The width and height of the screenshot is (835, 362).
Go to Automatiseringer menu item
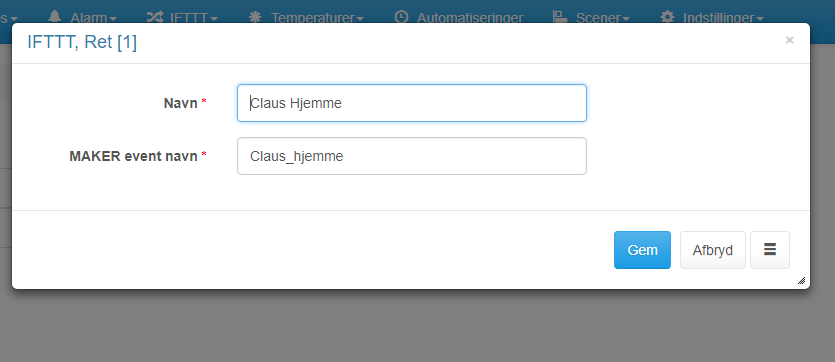(470, 18)
